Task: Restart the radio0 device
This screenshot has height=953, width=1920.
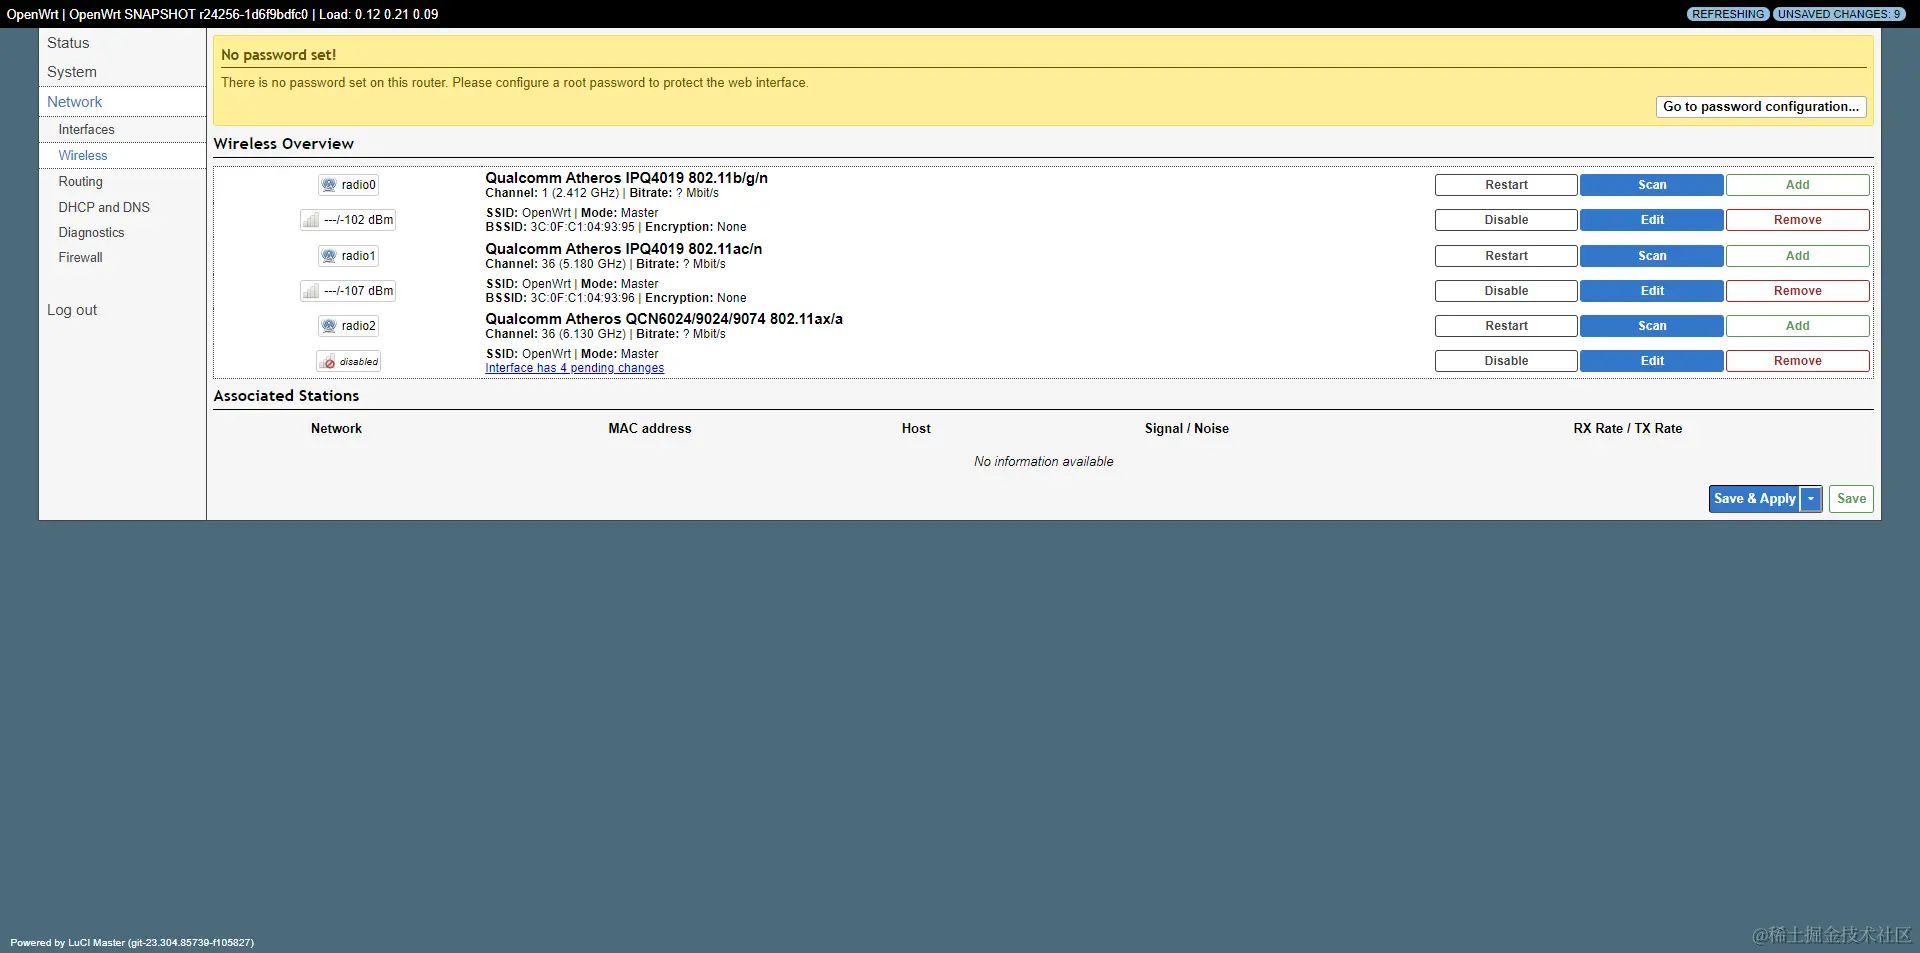Action: tap(1506, 185)
